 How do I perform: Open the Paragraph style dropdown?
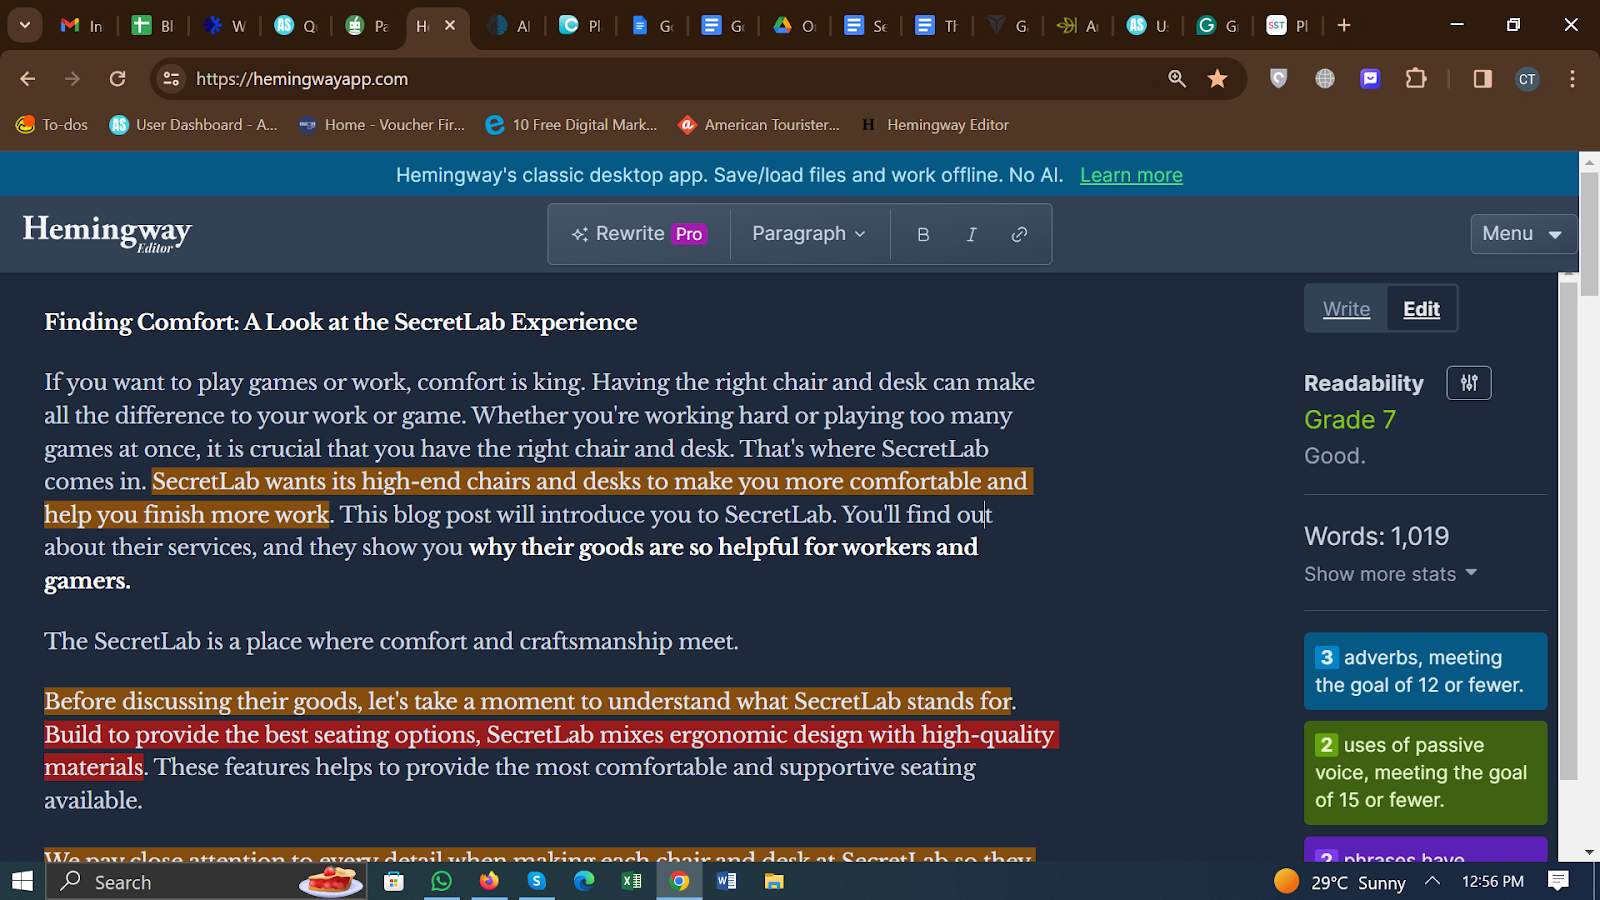coord(808,234)
